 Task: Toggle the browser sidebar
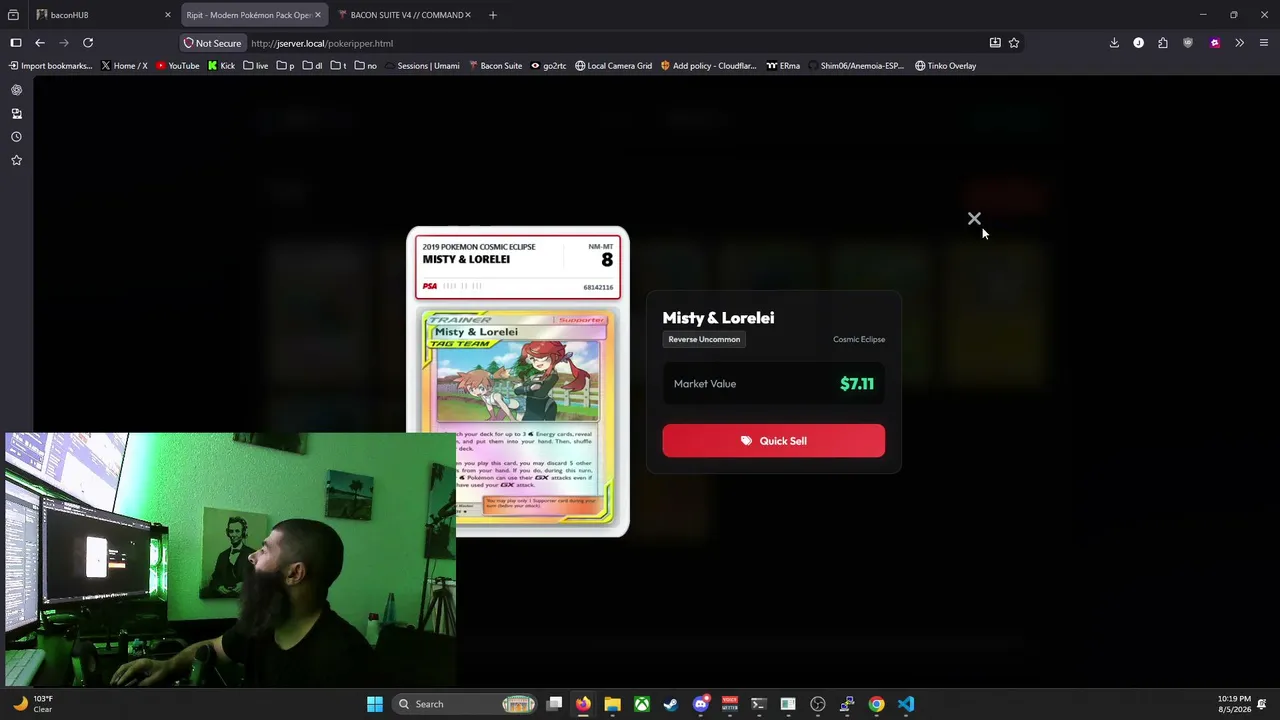click(x=16, y=43)
